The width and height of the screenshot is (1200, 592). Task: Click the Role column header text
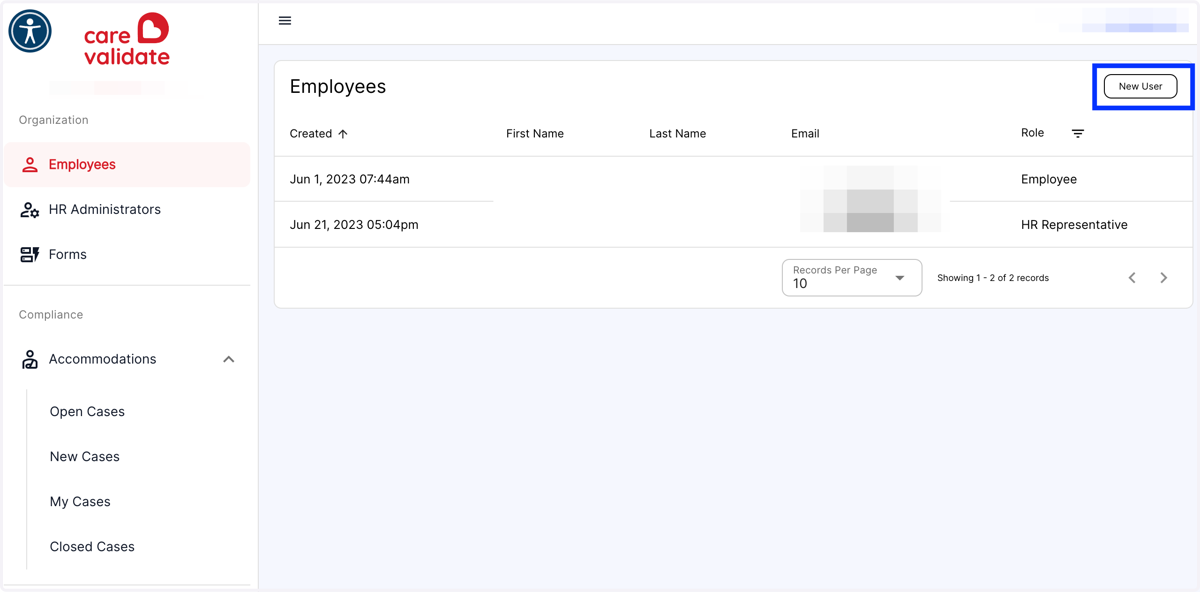coord(1032,133)
